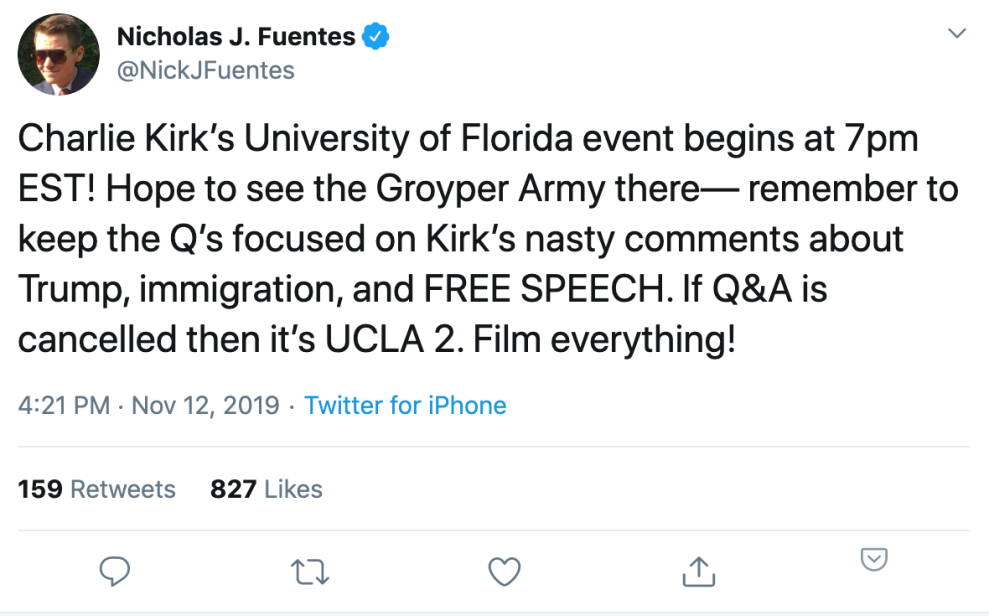Click the reply speech bubble icon
The image size is (989, 616).
(117, 571)
